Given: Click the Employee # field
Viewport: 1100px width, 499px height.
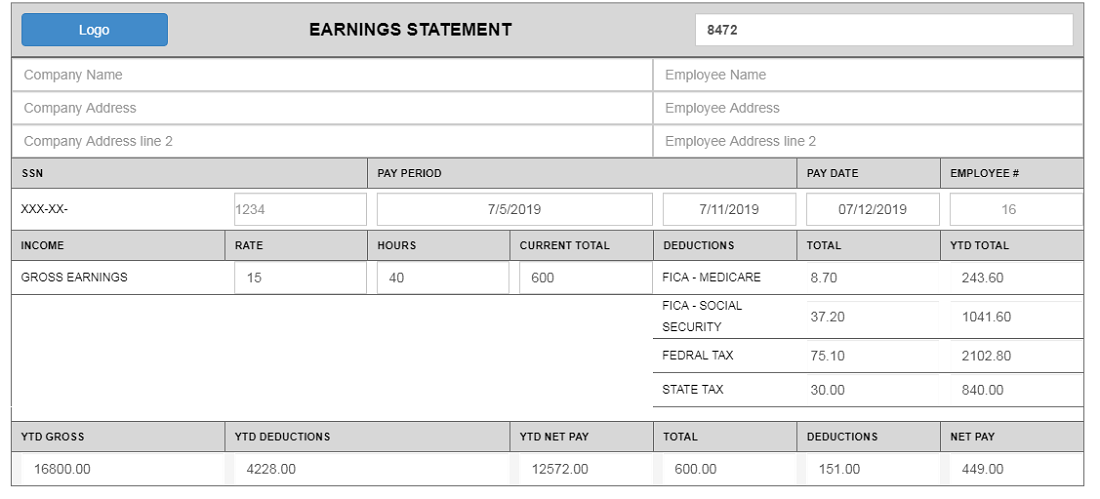Looking at the screenshot, I should [1015, 210].
